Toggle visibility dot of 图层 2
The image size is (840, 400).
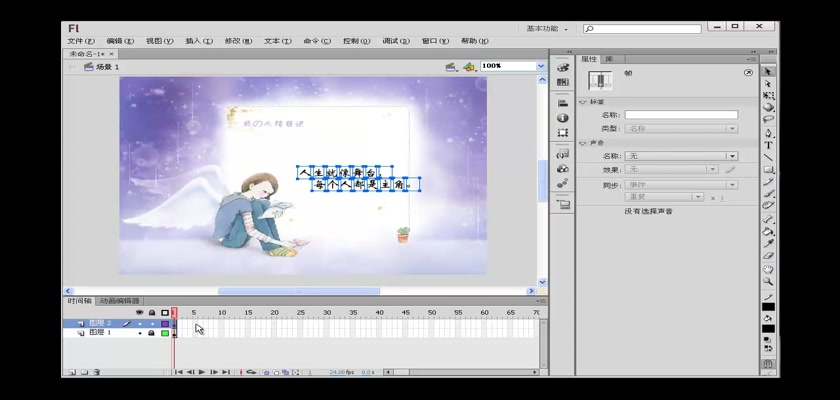tap(140, 323)
